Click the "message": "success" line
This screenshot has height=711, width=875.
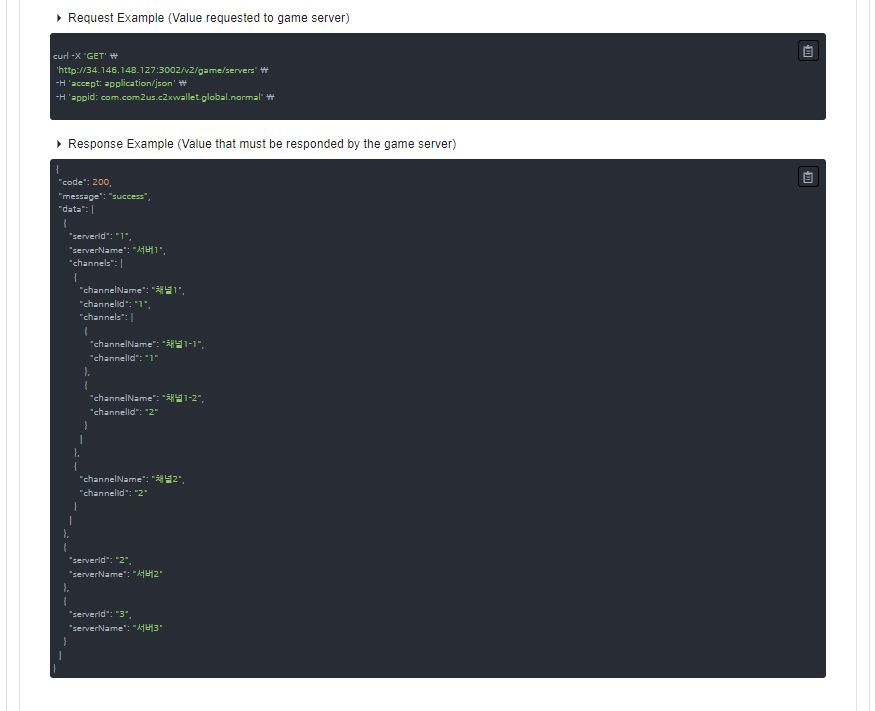tap(104, 196)
